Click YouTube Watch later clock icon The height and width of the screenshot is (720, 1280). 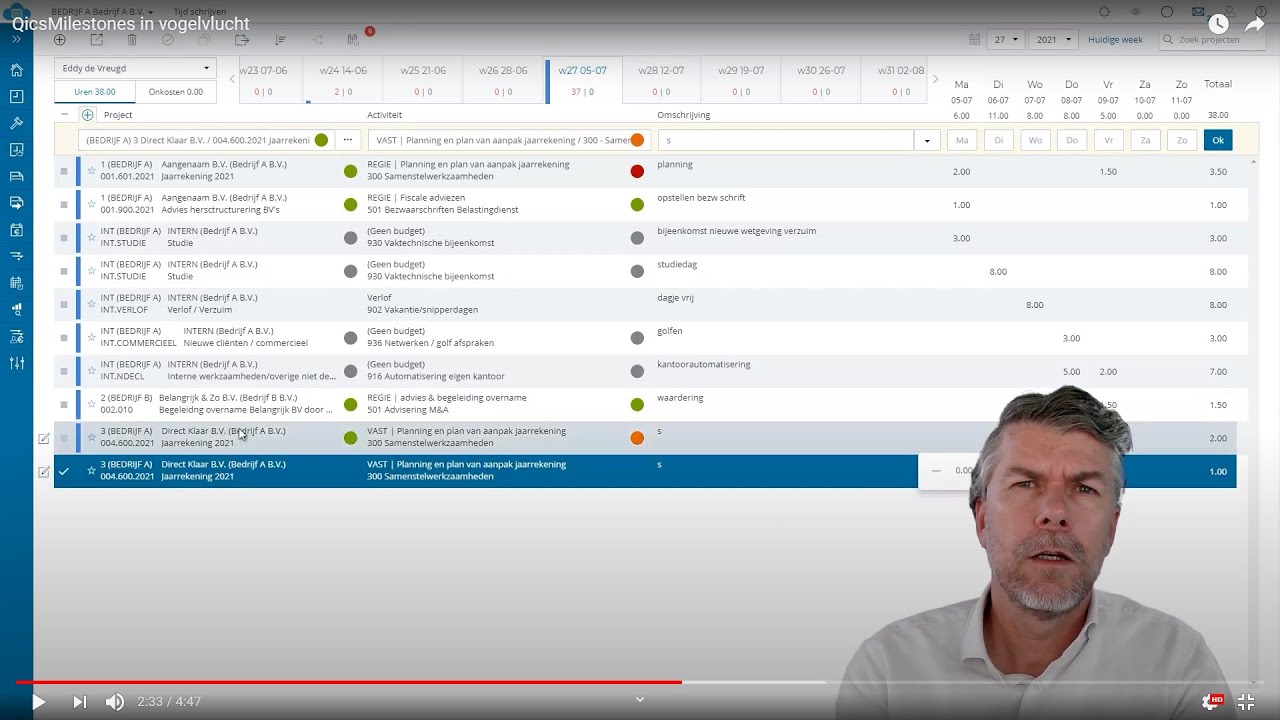click(1218, 24)
